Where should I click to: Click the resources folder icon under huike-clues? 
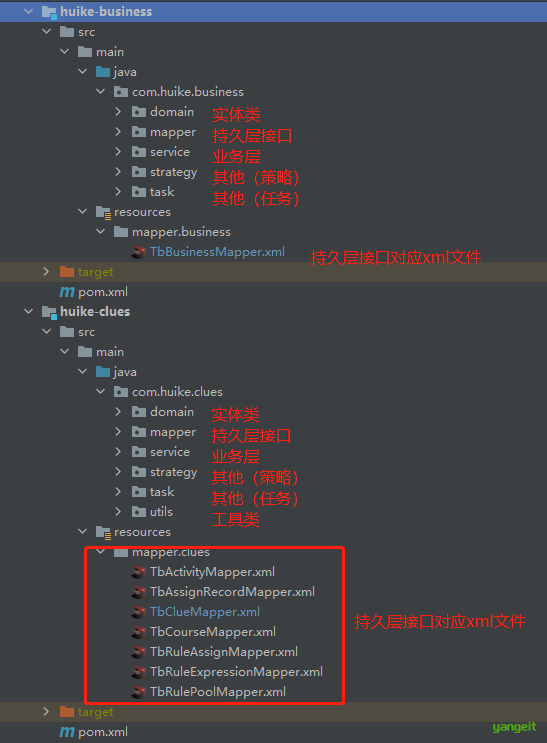pyautogui.click(x=103, y=532)
